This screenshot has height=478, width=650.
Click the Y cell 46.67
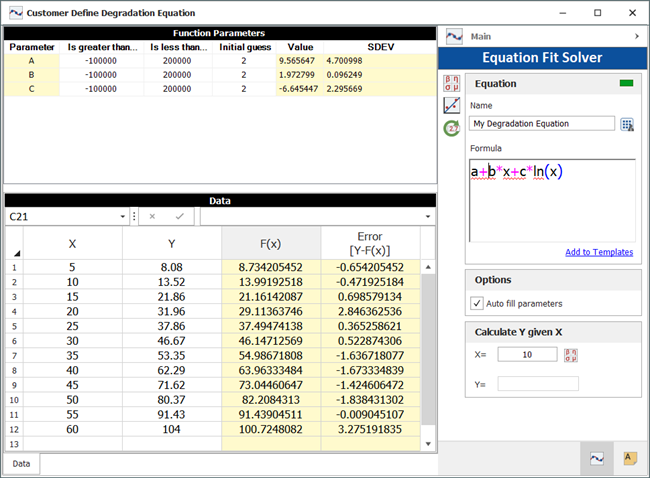[x=172, y=341]
